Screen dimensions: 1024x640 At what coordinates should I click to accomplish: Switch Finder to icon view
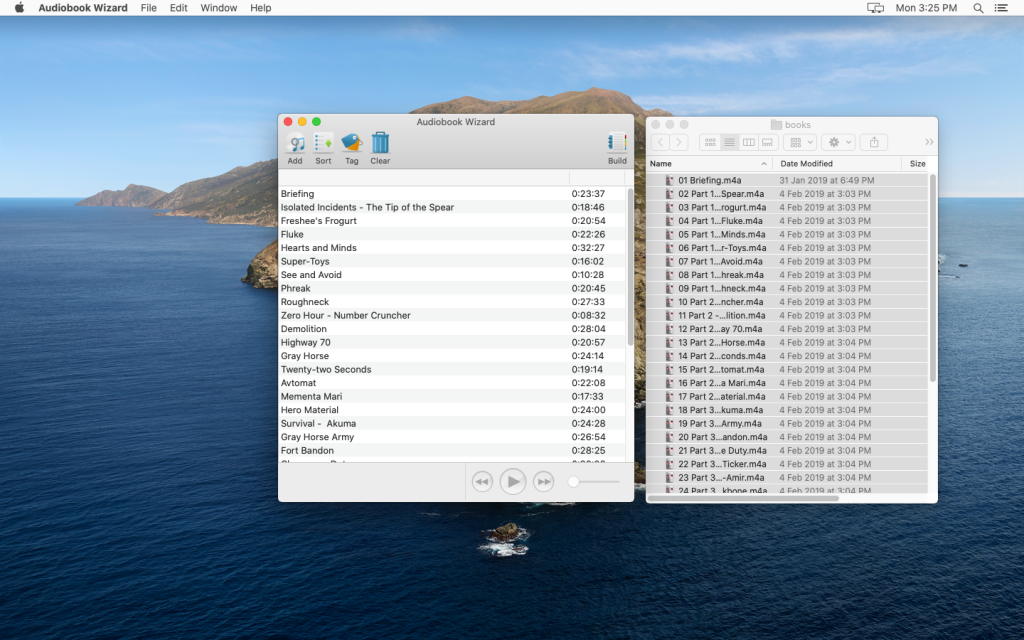click(710, 142)
